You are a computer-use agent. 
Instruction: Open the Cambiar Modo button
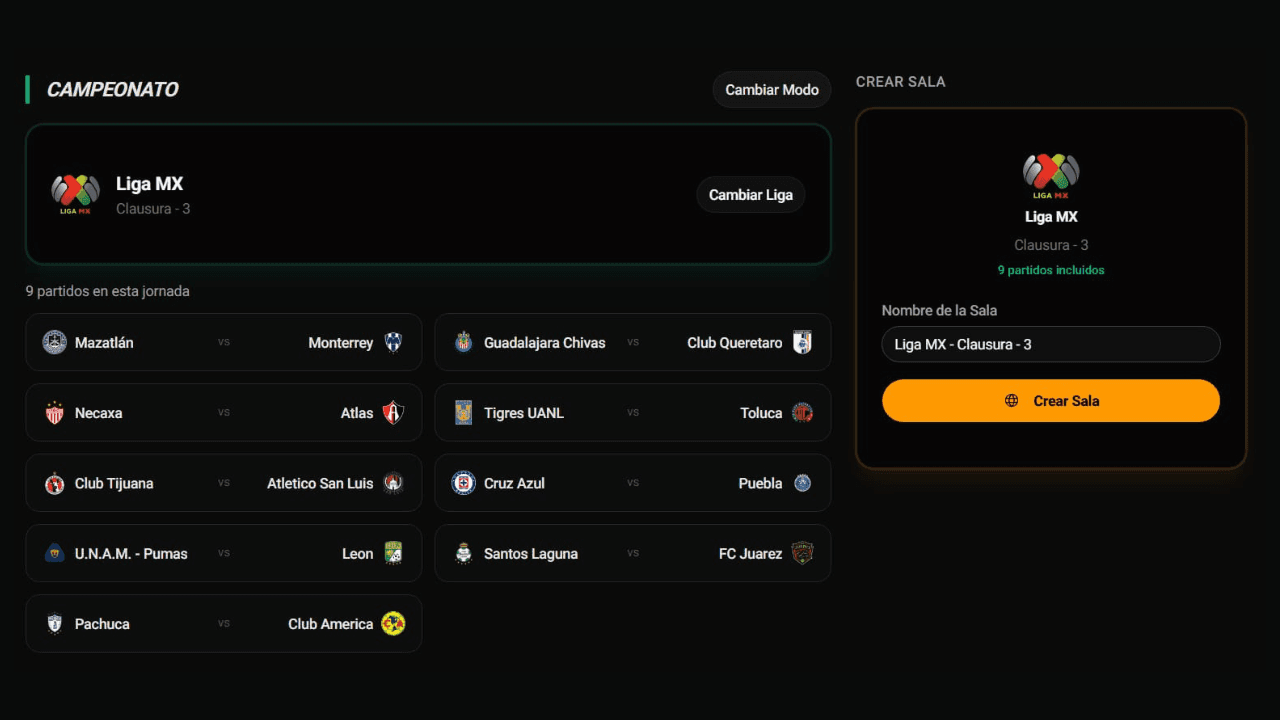click(x=772, y=90)
